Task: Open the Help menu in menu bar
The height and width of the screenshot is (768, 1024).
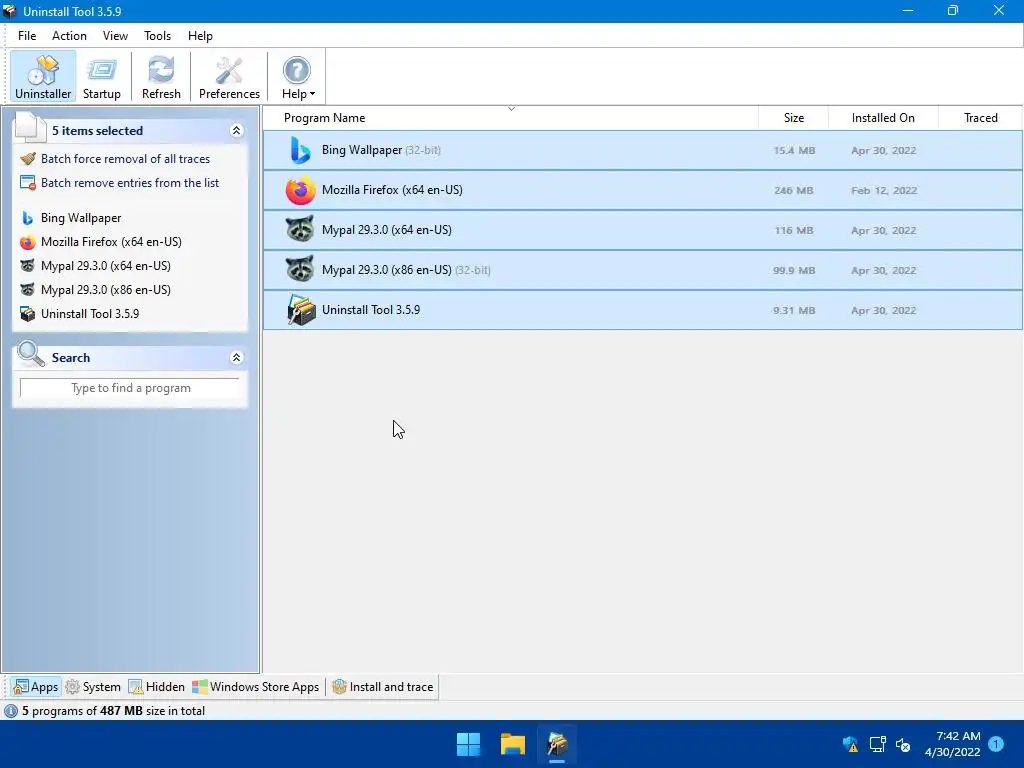Action: click(200, 36)
